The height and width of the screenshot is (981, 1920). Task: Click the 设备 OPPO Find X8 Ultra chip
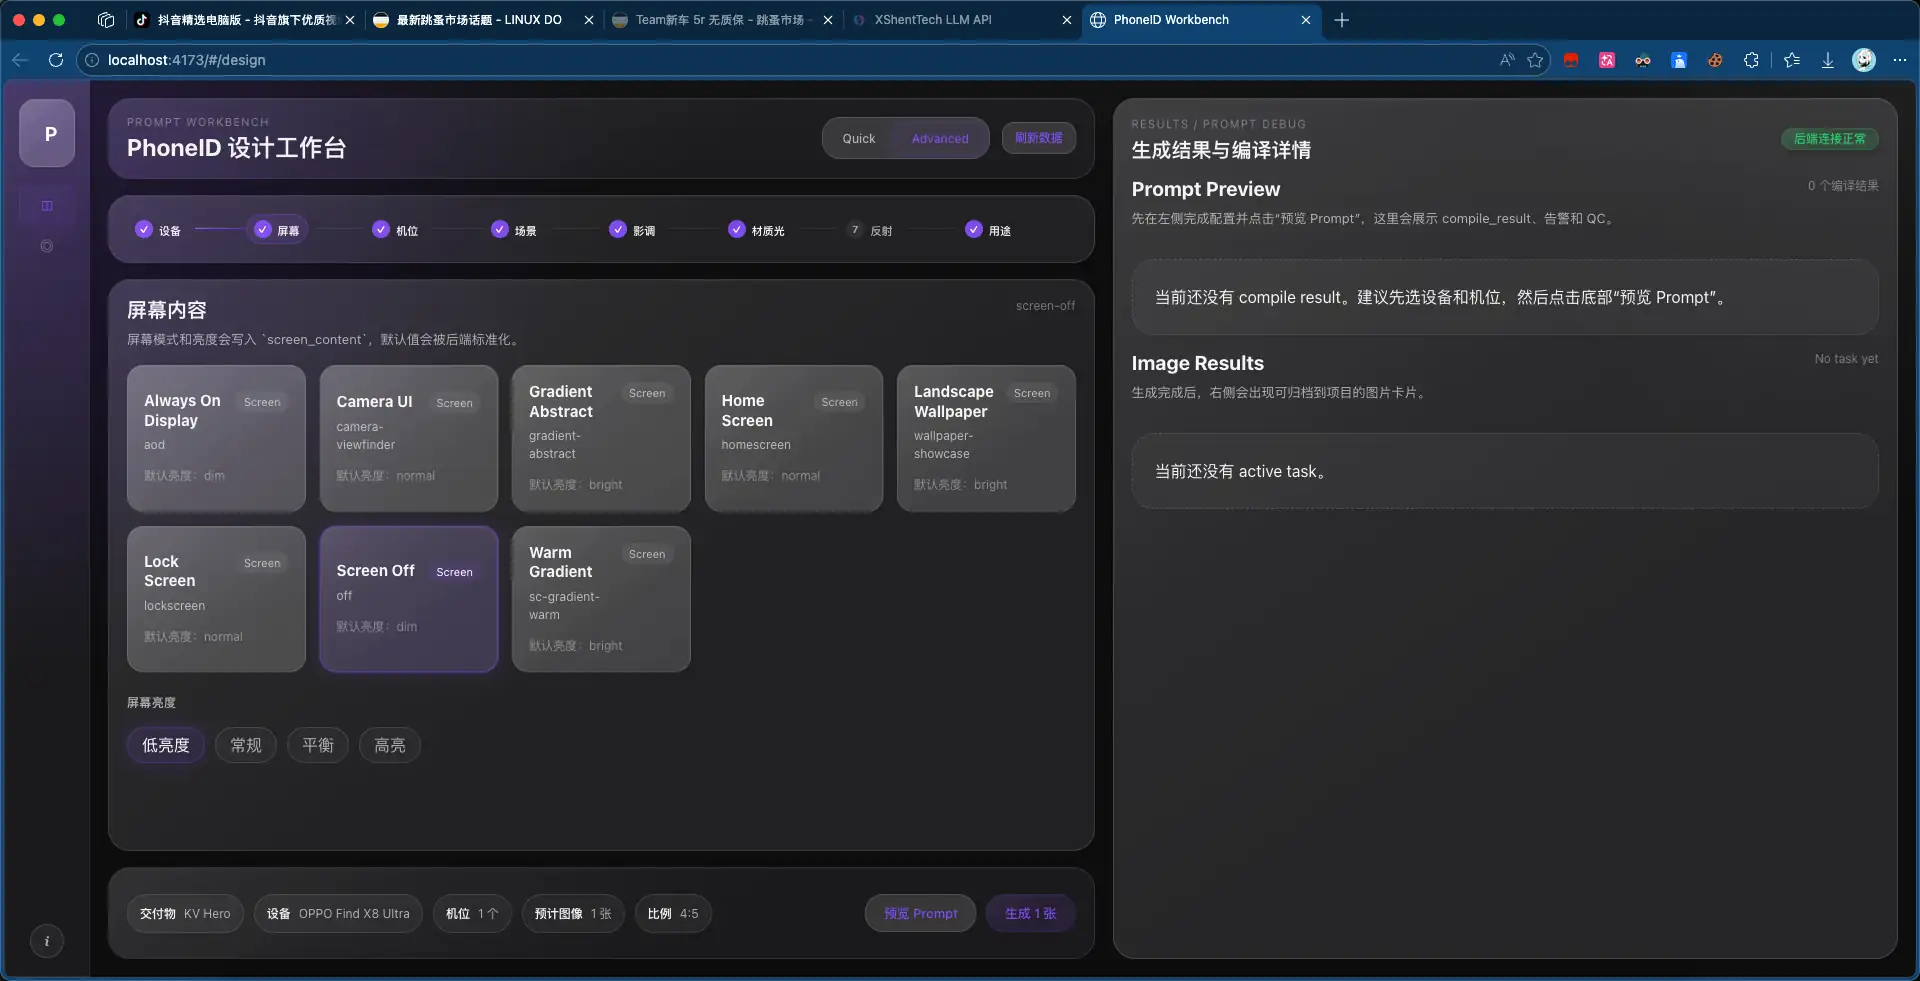[338, 913]
